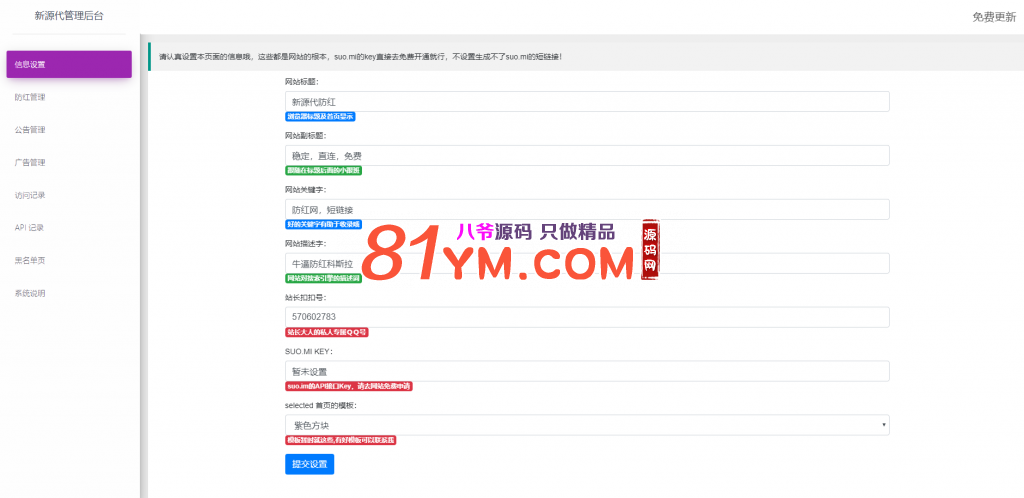The width and height of the screenshot is (1024, 498).
Task: Click the 站长扣扣号: label
Action: [305, 298]
